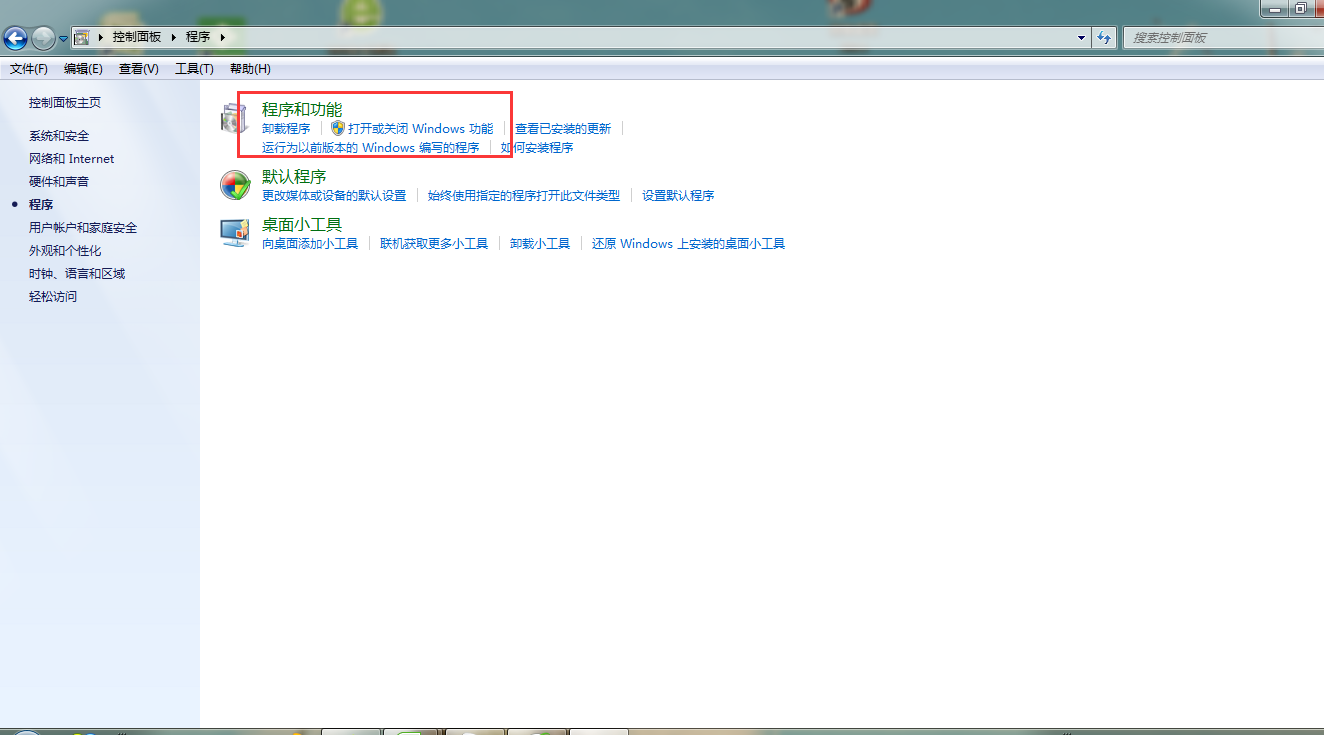Open 轻松访问 in sidebar
The image size is (1324, 735).
point(53,297)
